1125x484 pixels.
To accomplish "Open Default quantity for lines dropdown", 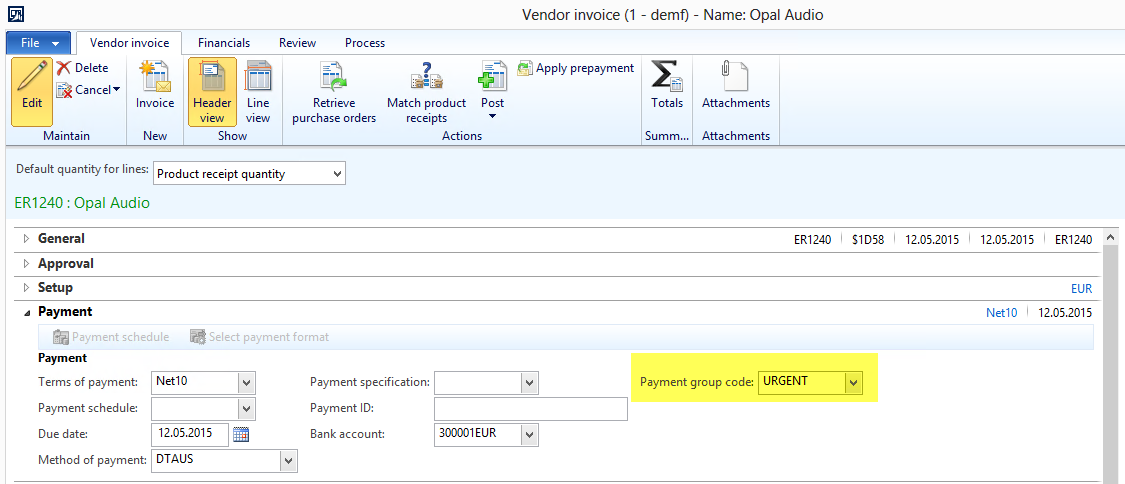I will (x=337, y=174).
